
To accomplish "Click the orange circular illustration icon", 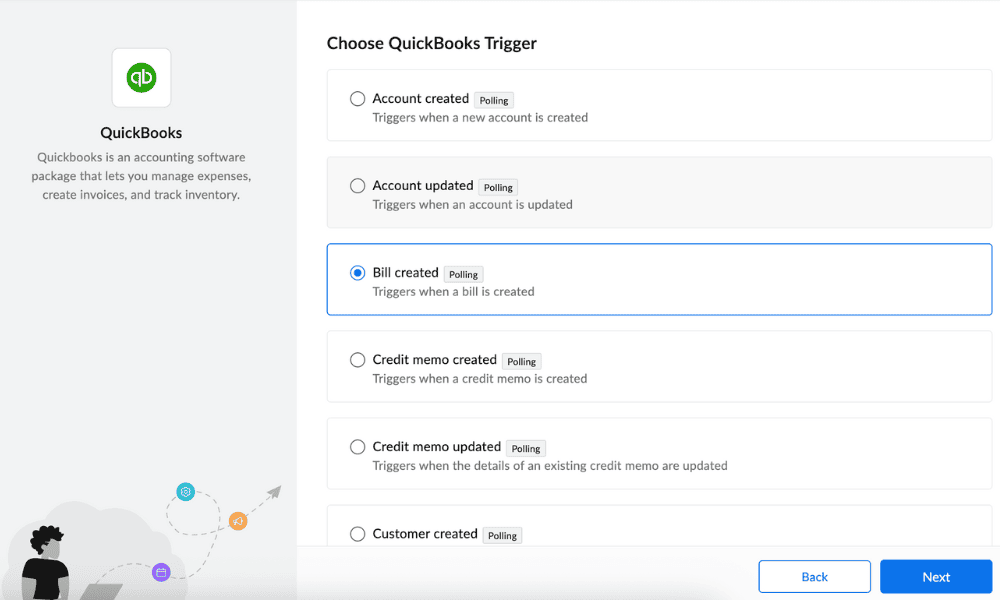I will point(238,521).
